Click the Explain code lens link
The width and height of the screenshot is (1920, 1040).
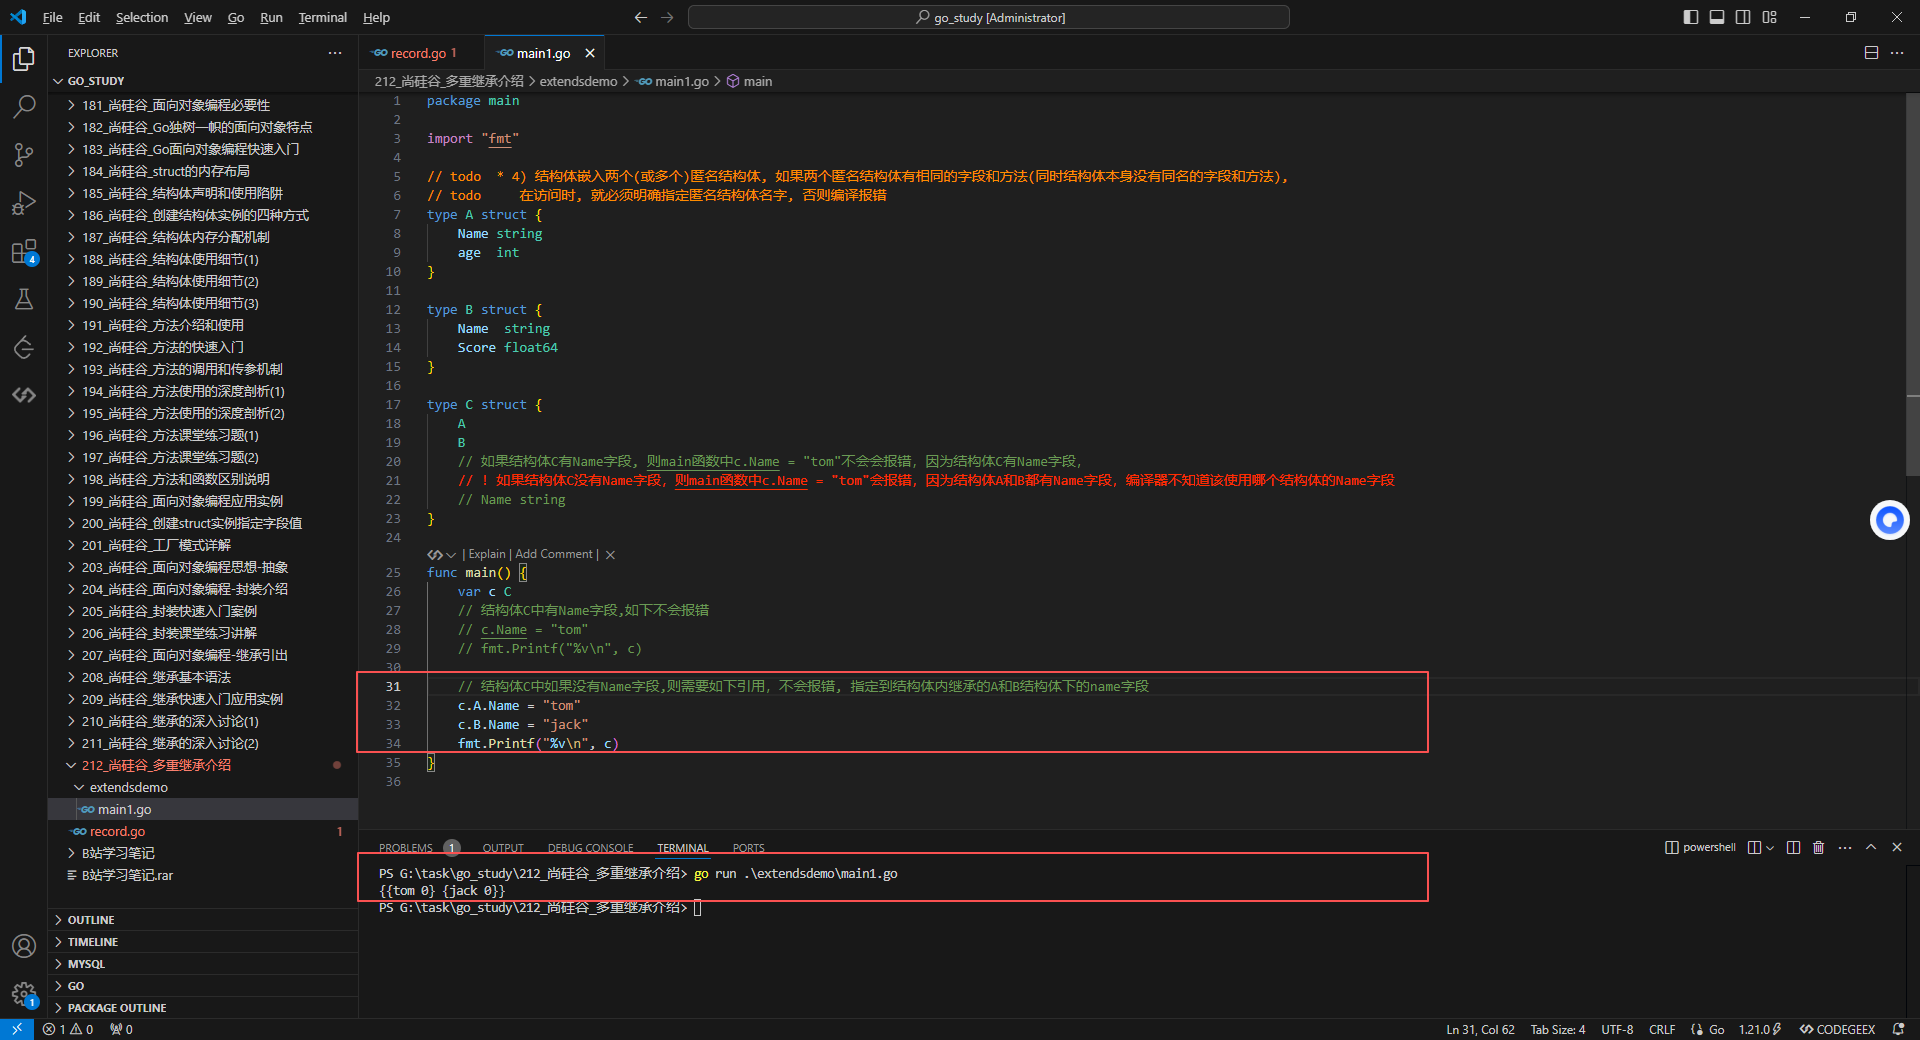[x=487, y=555]
